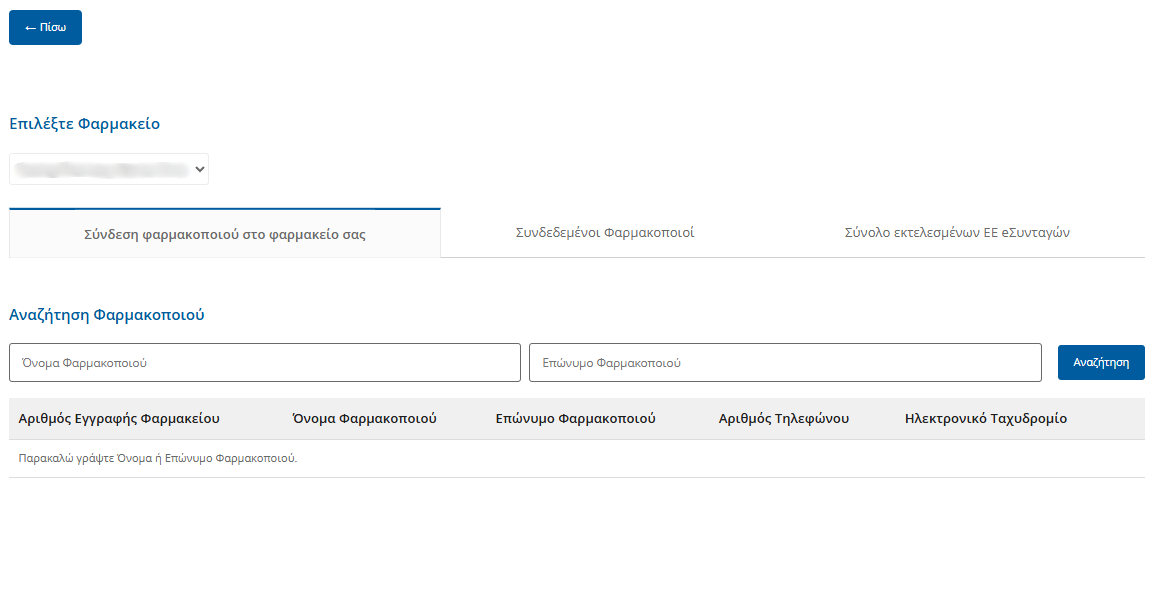Focus the Όνομα Φαρμακοποιού search input field

pyautogui.click(x=265, y=363)
